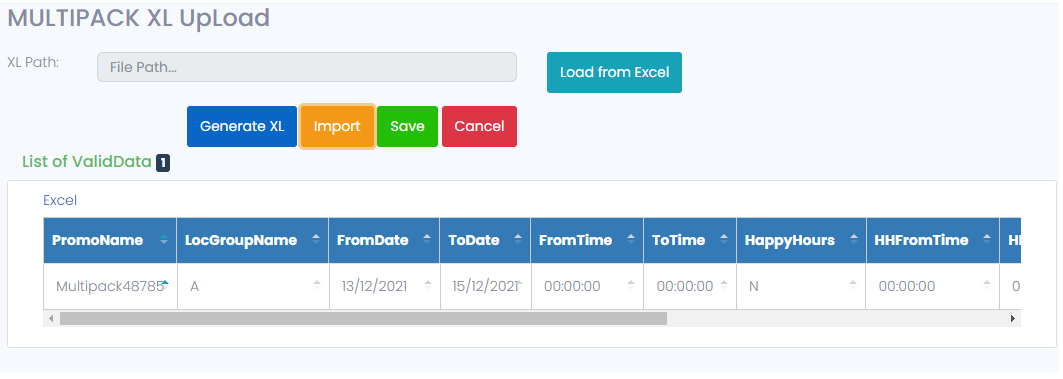Save the uploaded multipack data

point(407,126)
